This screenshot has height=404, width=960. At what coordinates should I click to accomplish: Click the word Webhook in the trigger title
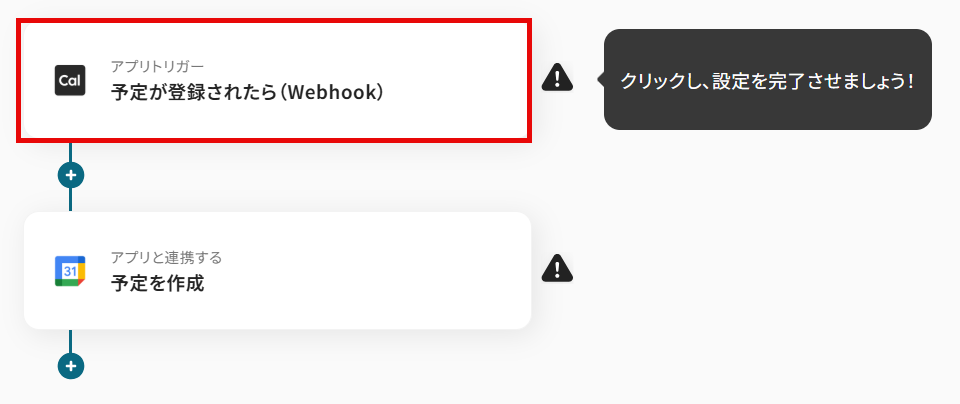[332, 92]
